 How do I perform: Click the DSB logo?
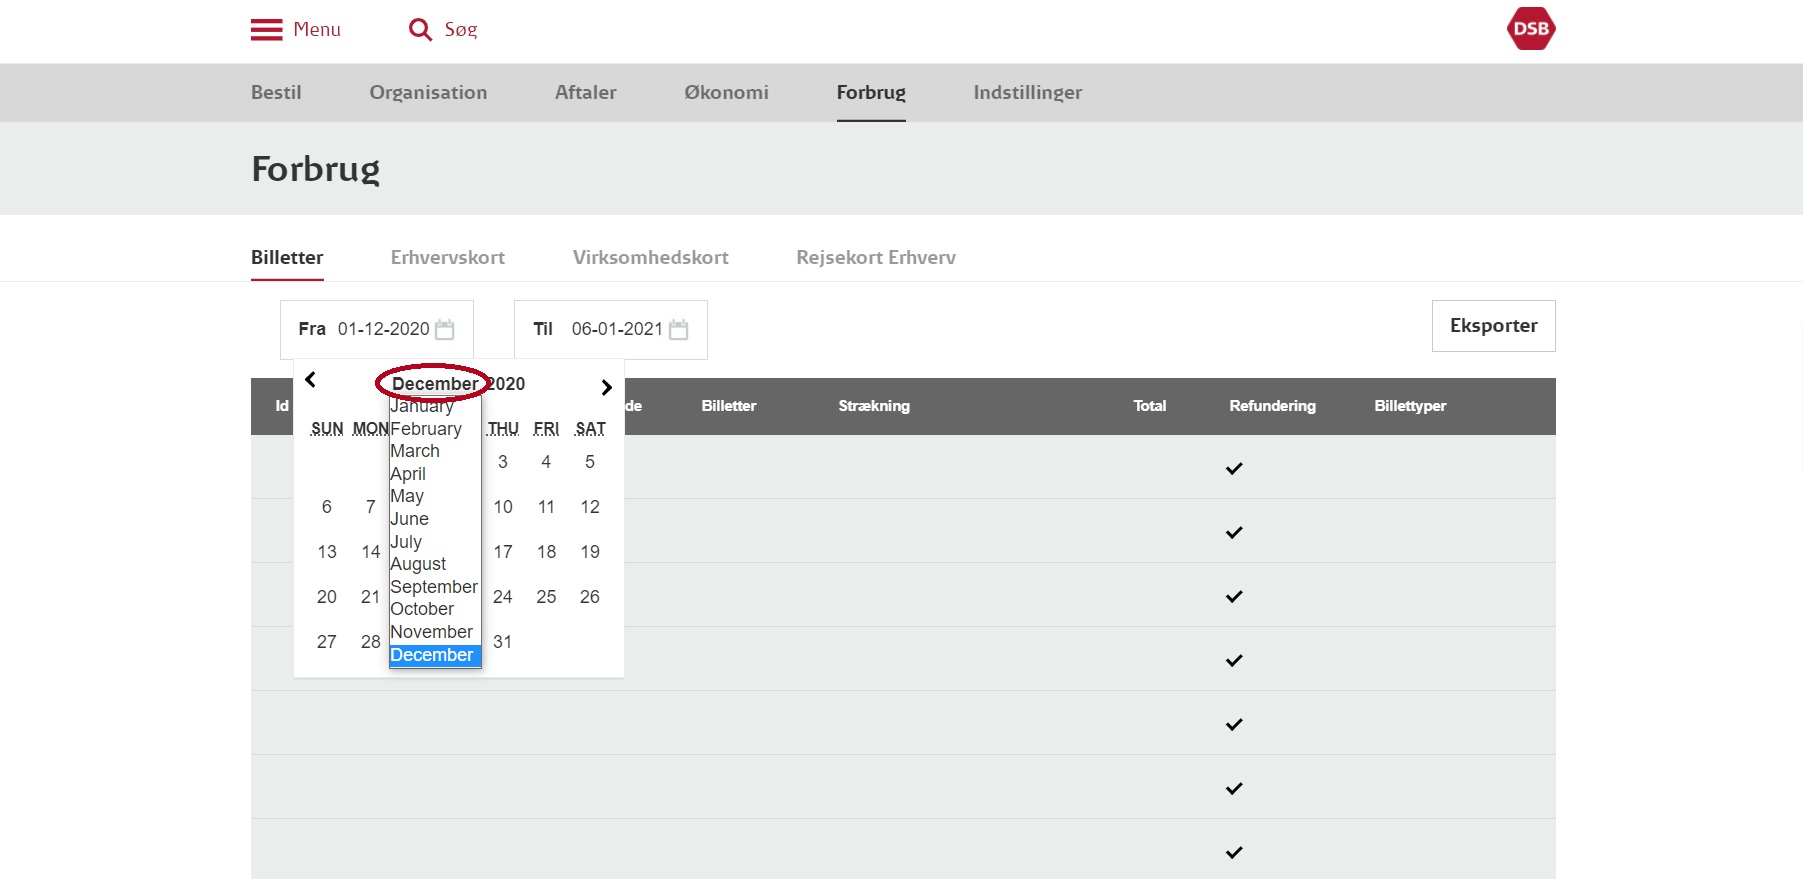tap(1530, 29)
